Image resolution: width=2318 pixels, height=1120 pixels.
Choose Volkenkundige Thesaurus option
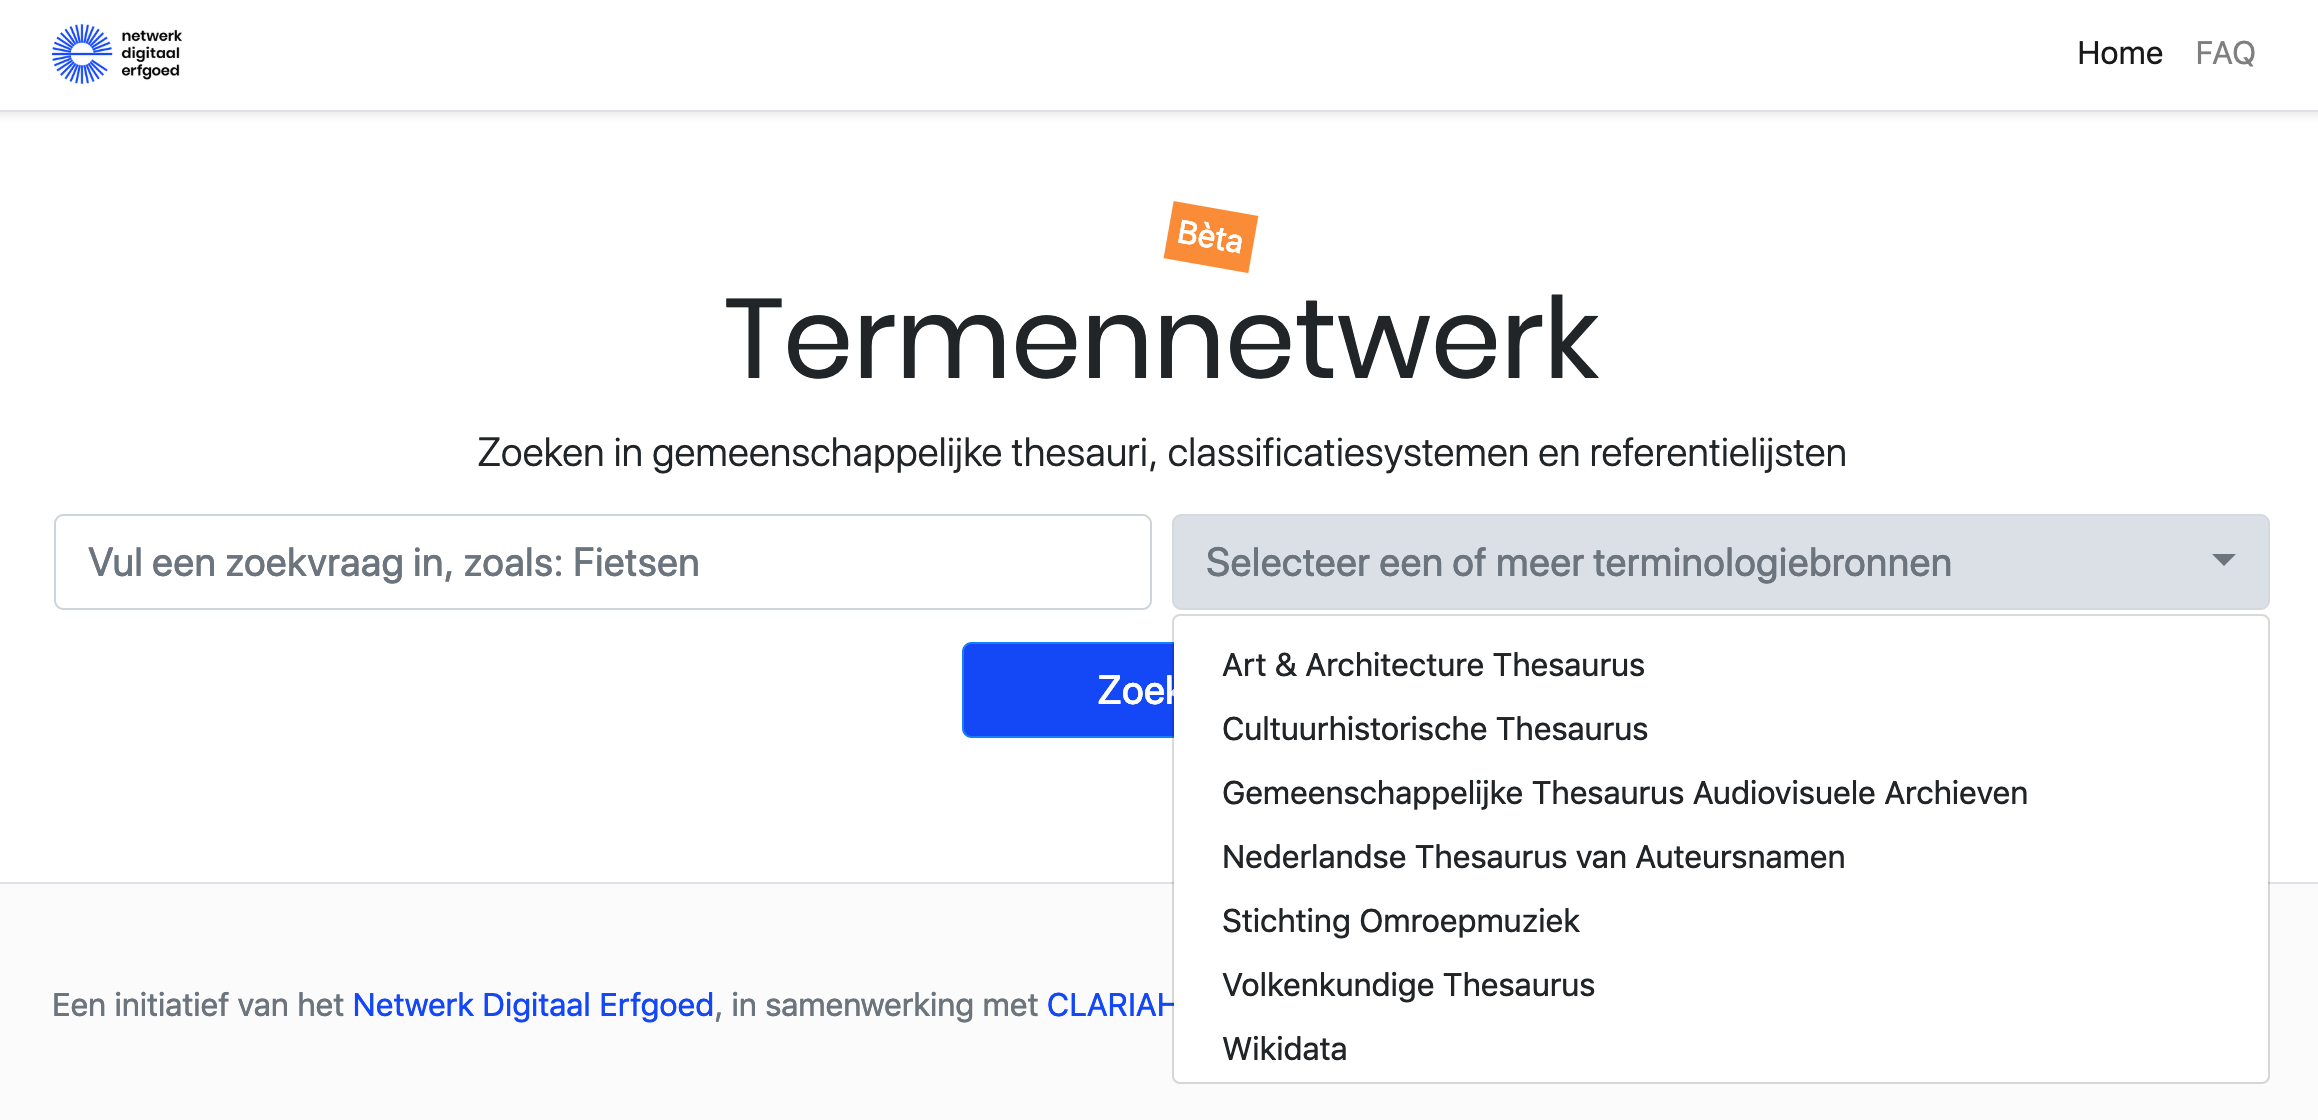click(x=1408, y=985)
